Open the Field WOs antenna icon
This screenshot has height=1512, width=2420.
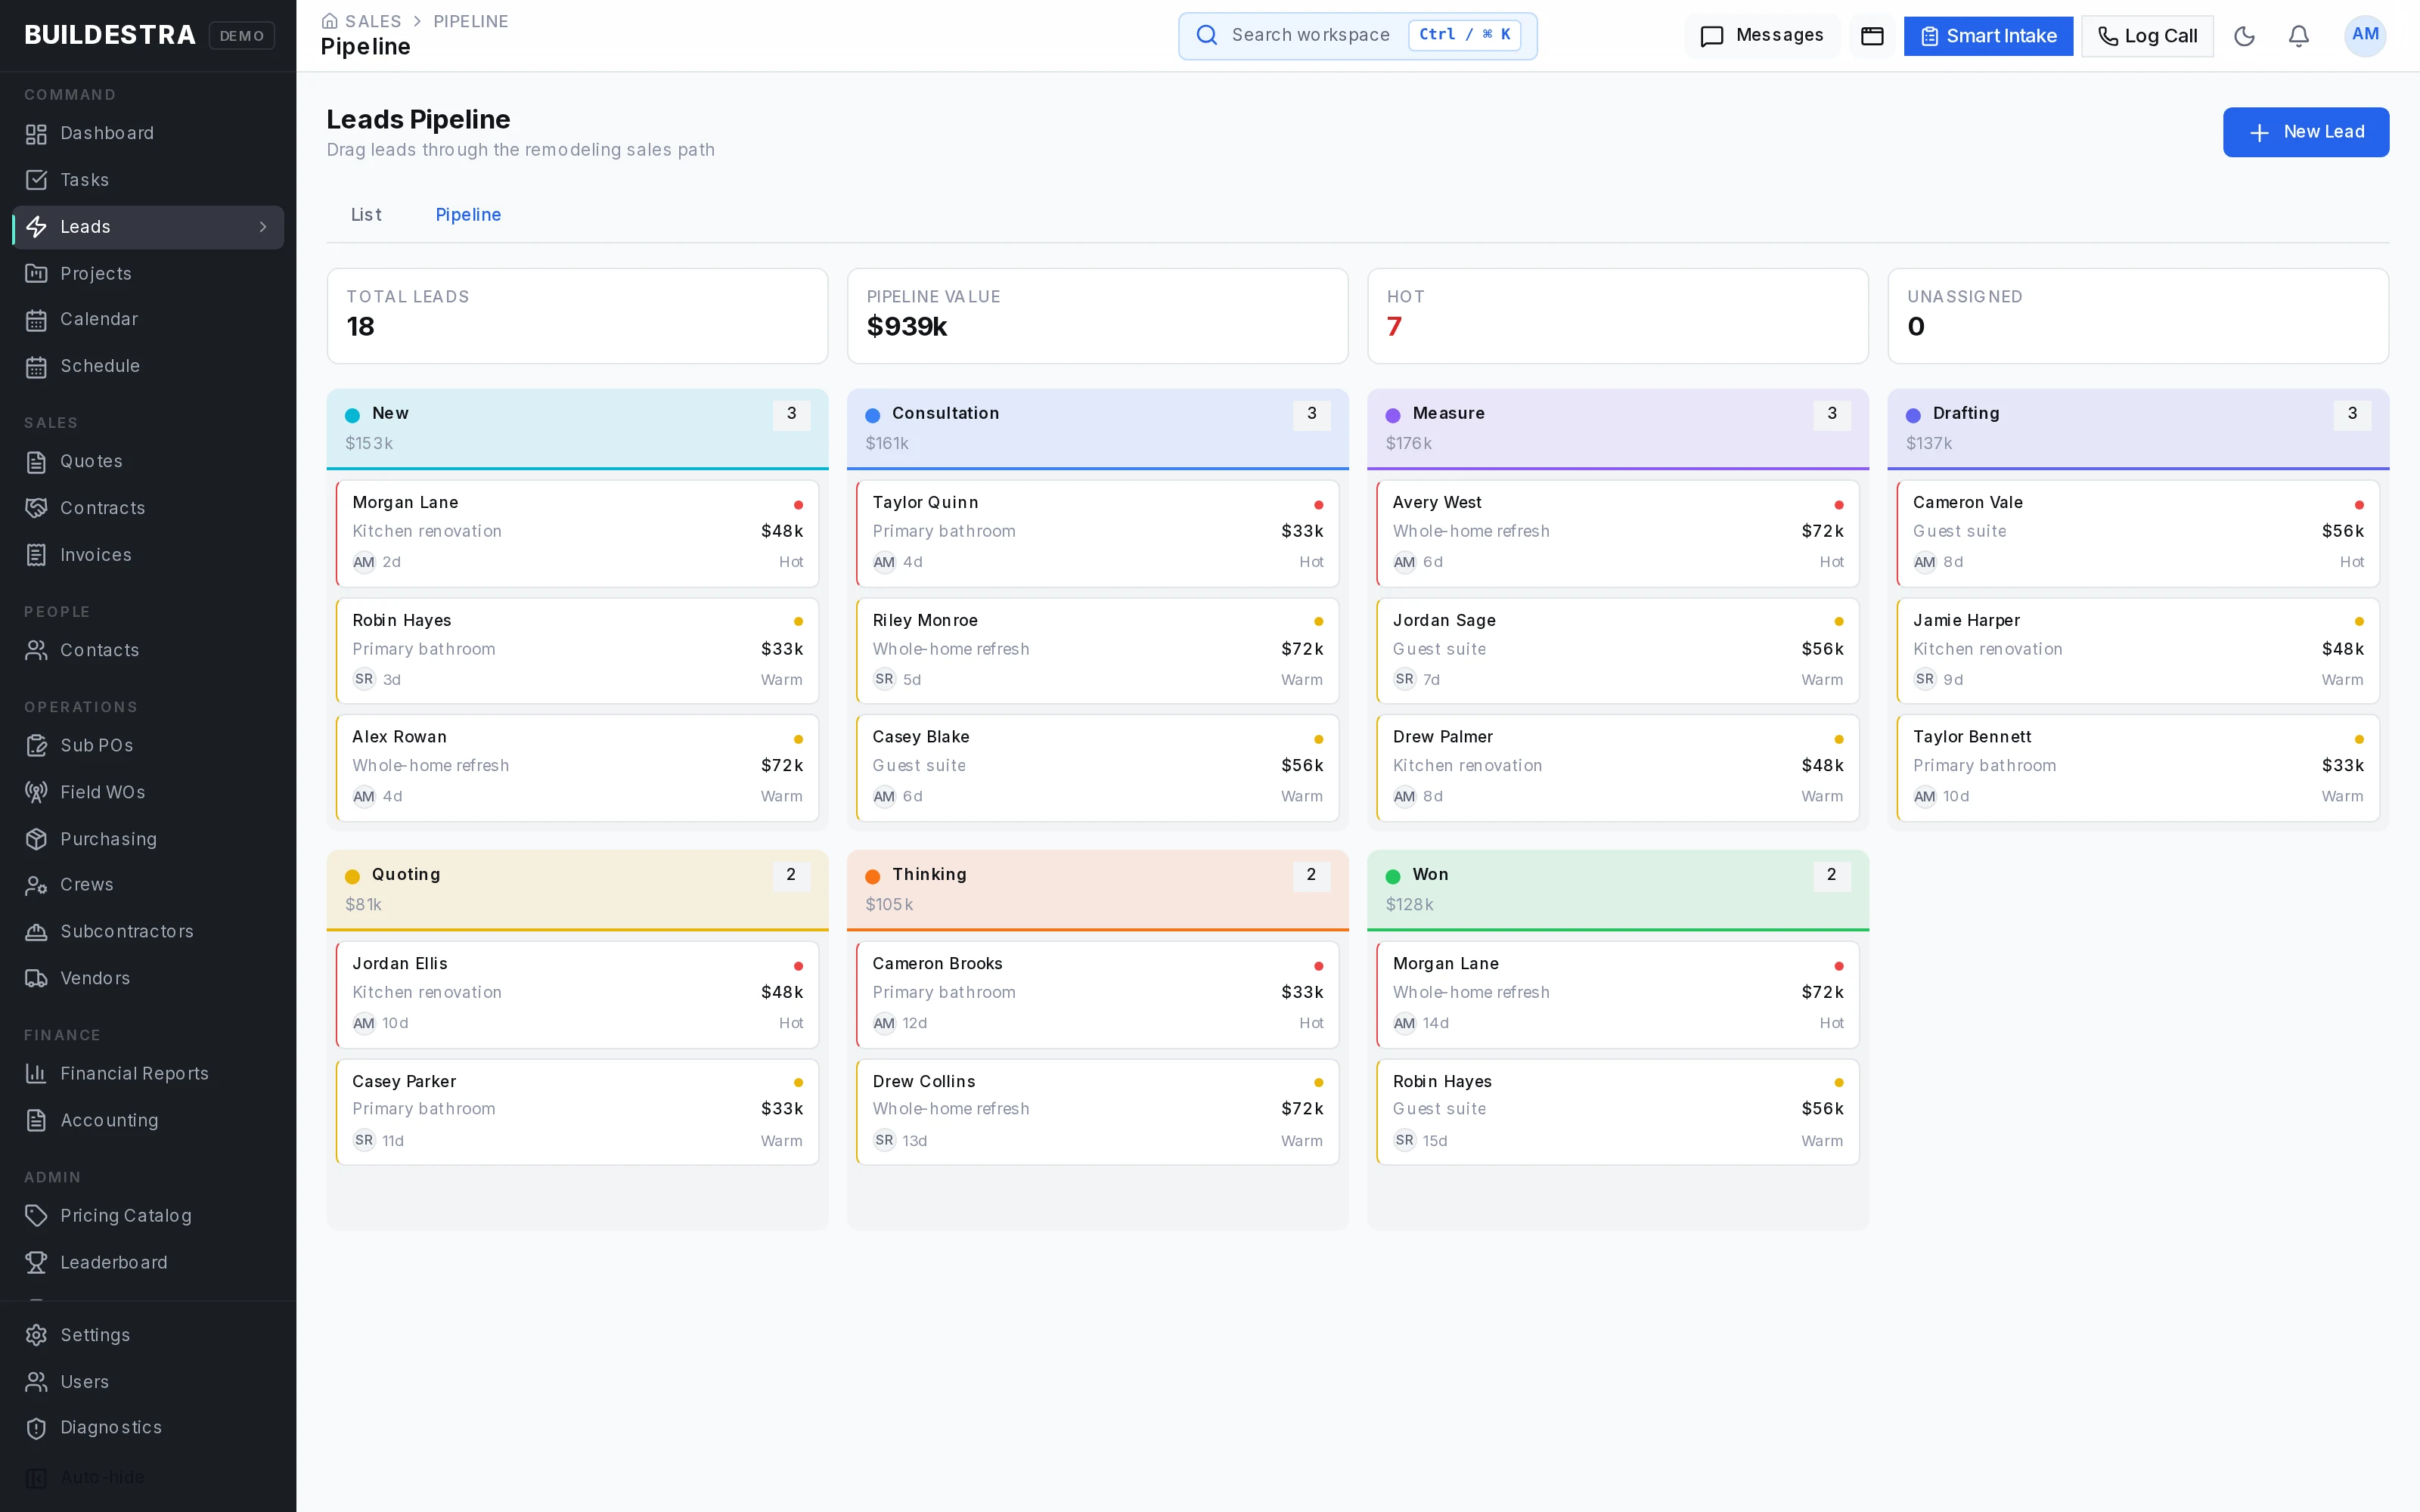point(36,793)
